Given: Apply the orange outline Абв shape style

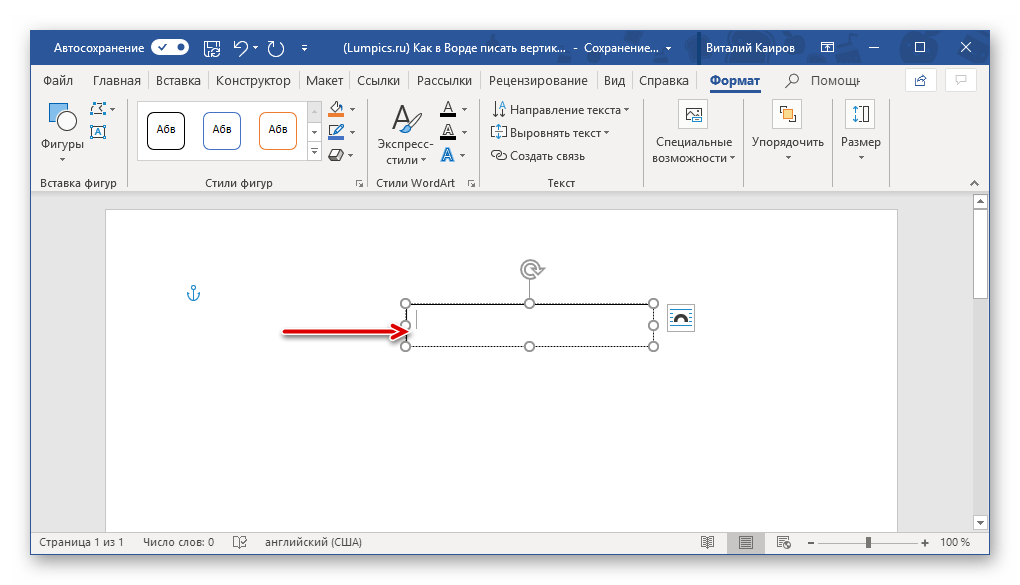Looking at the screenshot, I should click(278, 131).
